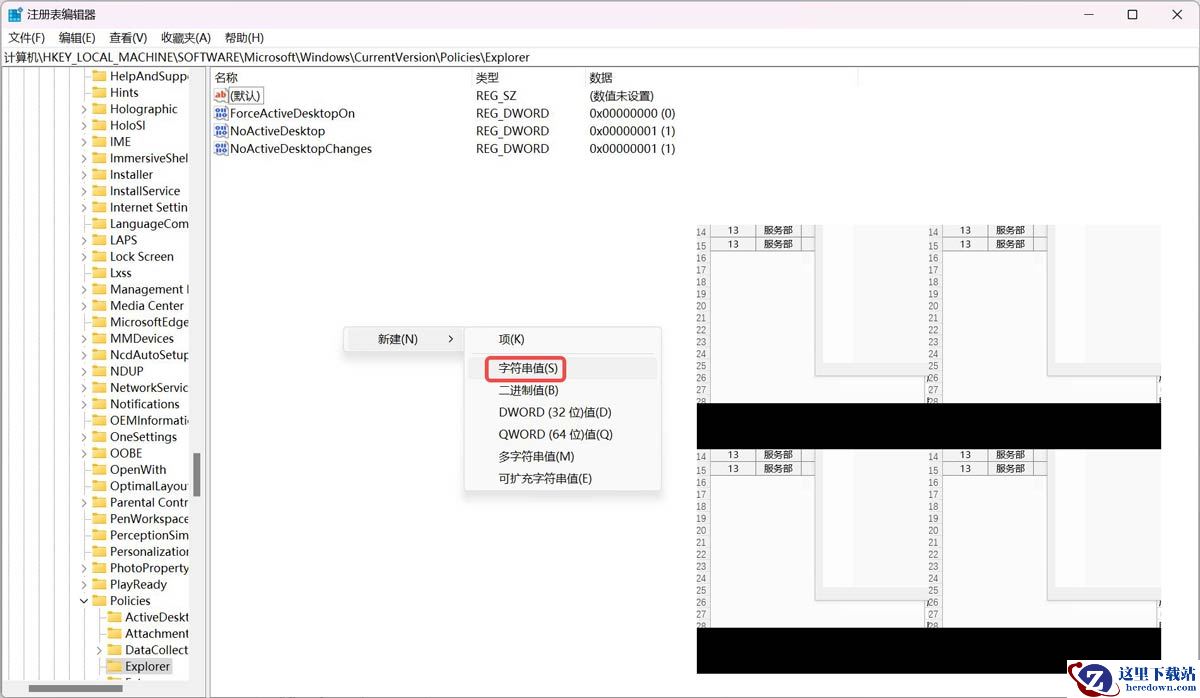Click the Holographic folder icon

[99, 109]
